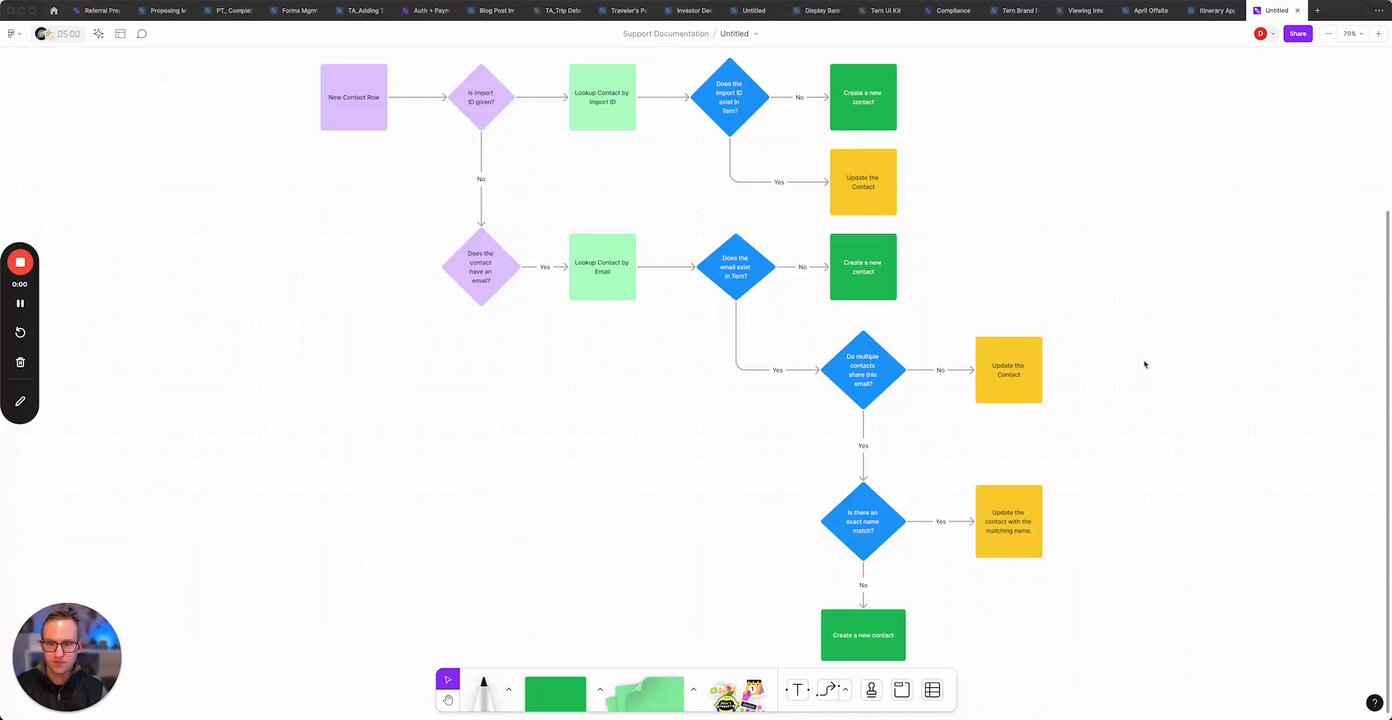Select 'Does the email exist in Tern?' diamond
The image size is (1392, 720).
pyautogui.click(x=735, y=267)
